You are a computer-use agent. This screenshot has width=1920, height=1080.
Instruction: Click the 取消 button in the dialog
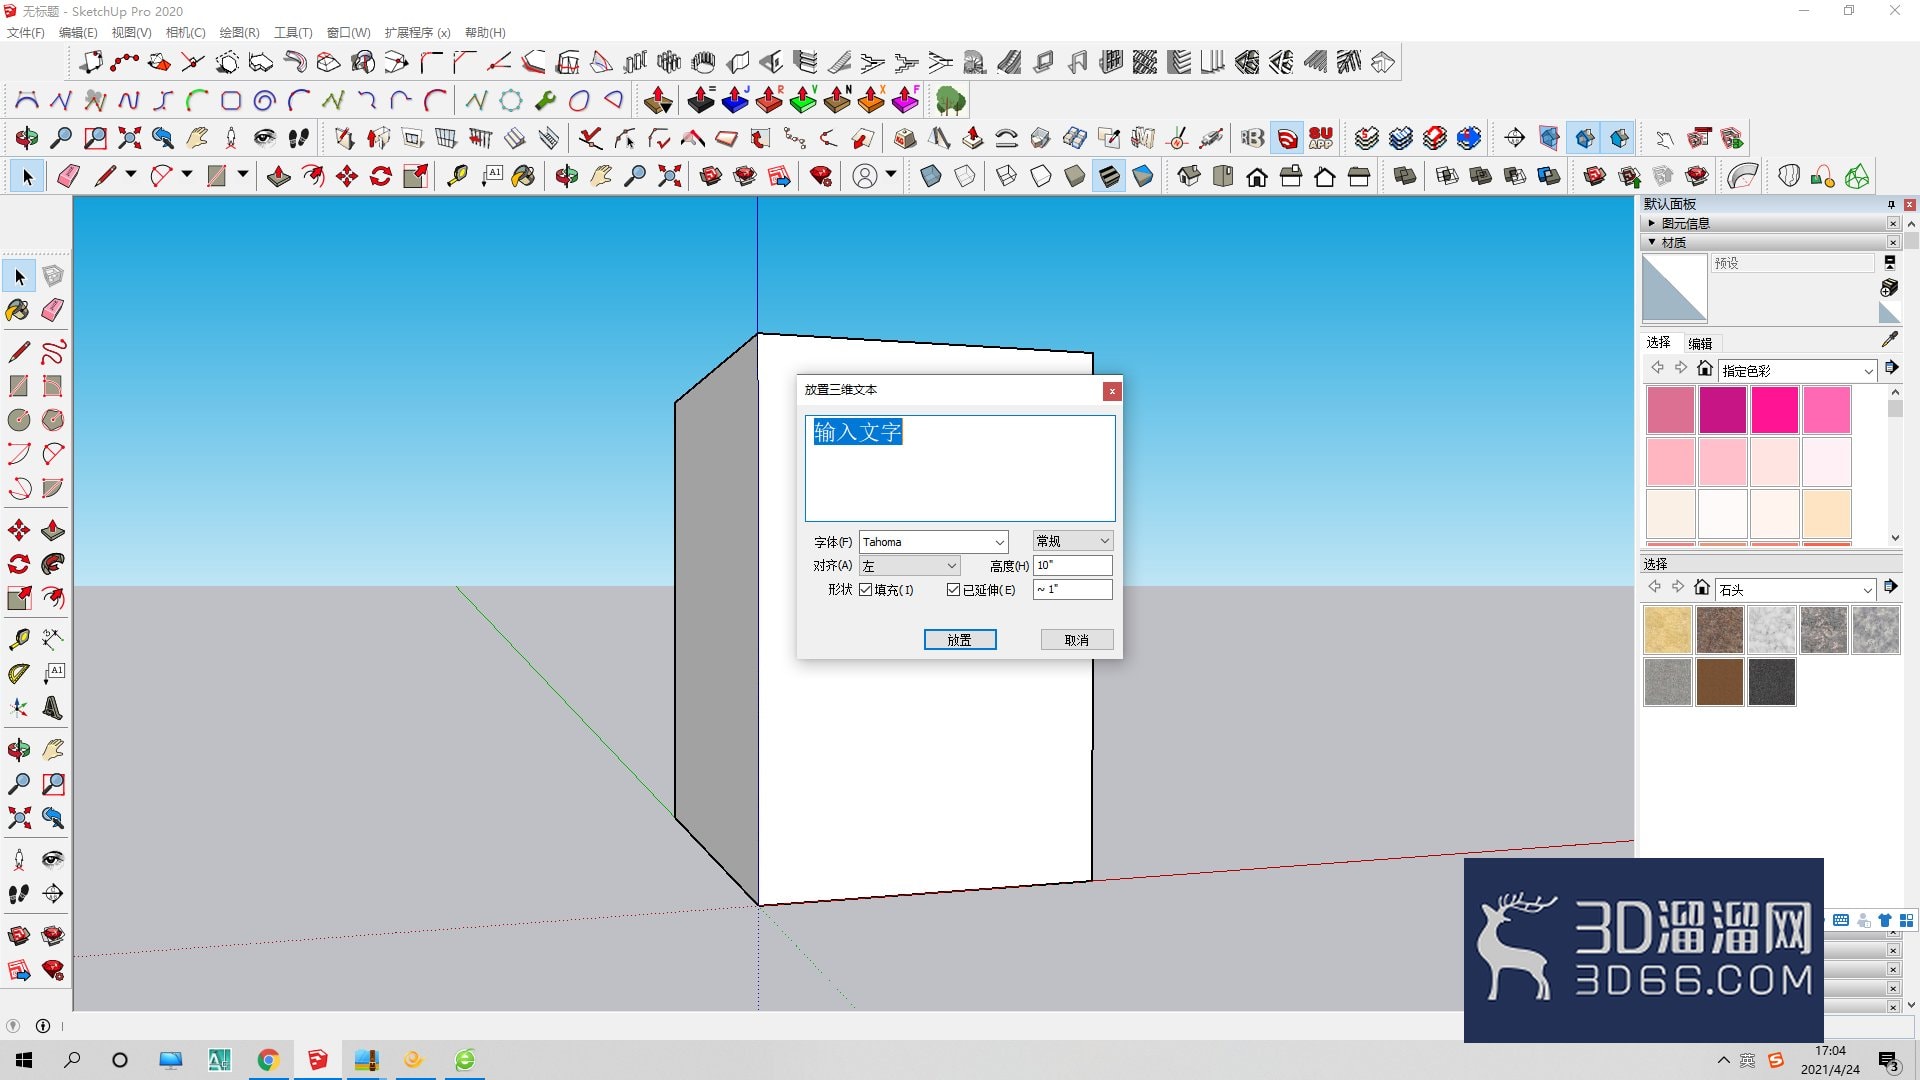point(1076,640)
